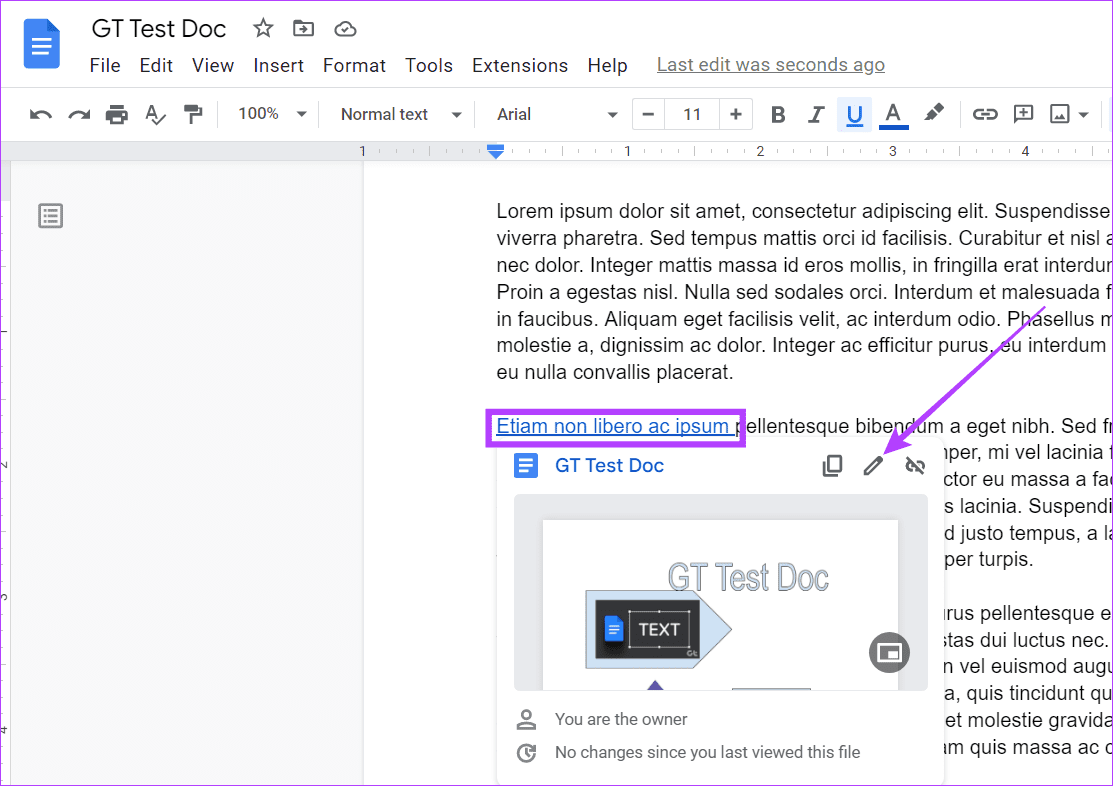Viewport: 1113px width, 786px height.
Task: Expand the Normal text style dropdown
Action: (x=400, y=115)
